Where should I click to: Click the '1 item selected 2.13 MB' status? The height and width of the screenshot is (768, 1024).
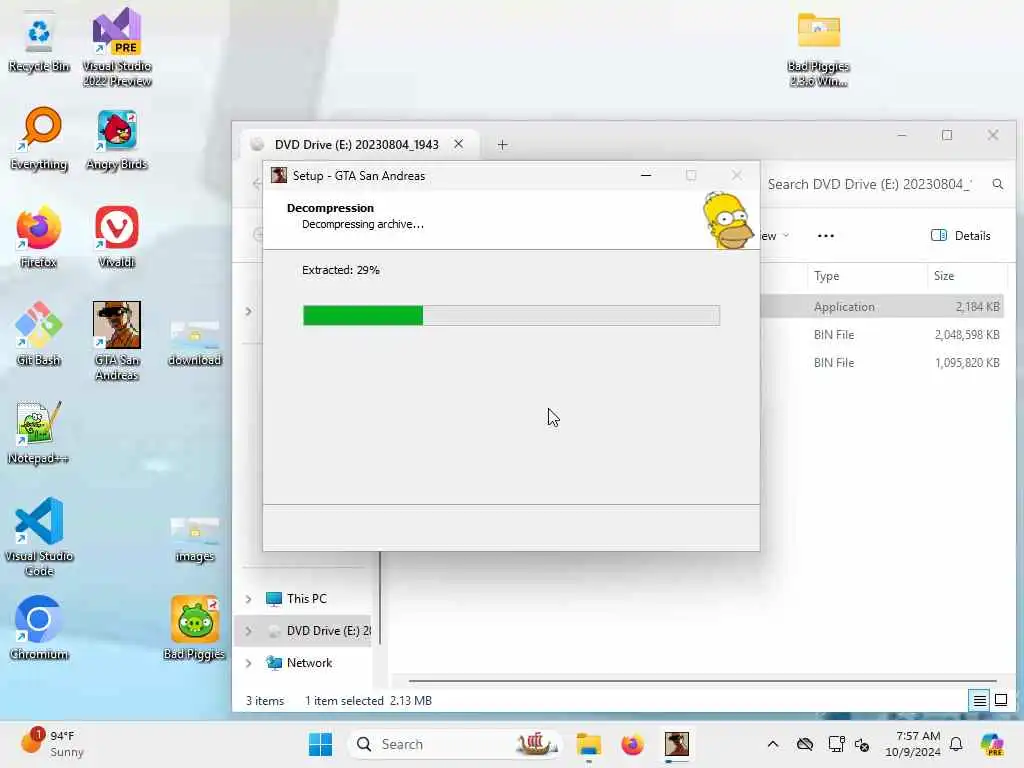pos(368,701)
